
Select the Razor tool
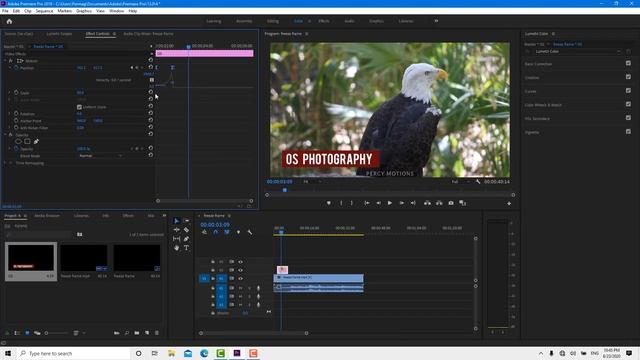(187, 230)
